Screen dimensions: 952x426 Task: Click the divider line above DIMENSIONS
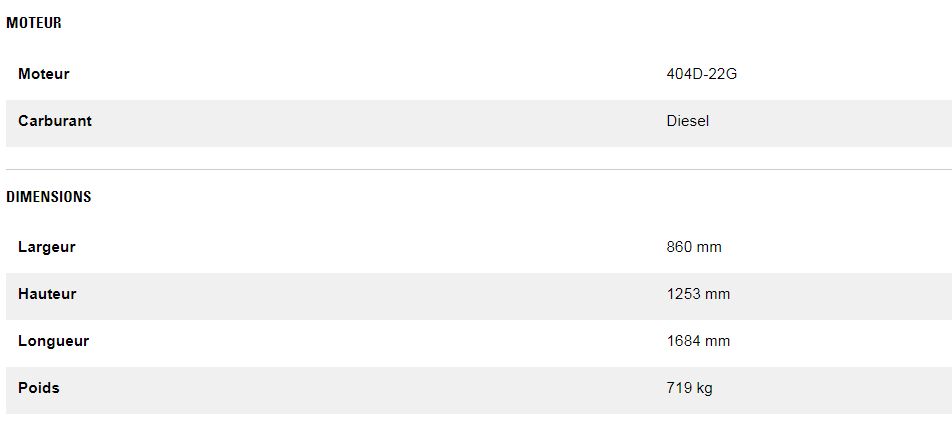pos(476,170)
